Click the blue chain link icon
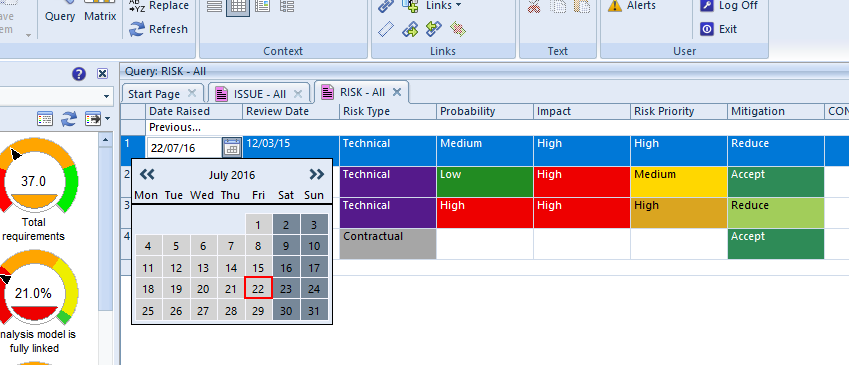 (386, 6)
